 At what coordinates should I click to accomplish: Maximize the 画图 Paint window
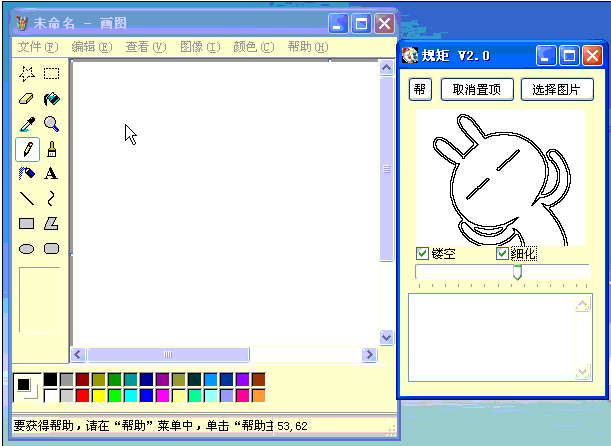pyautogui.click(x=361, y=23)
